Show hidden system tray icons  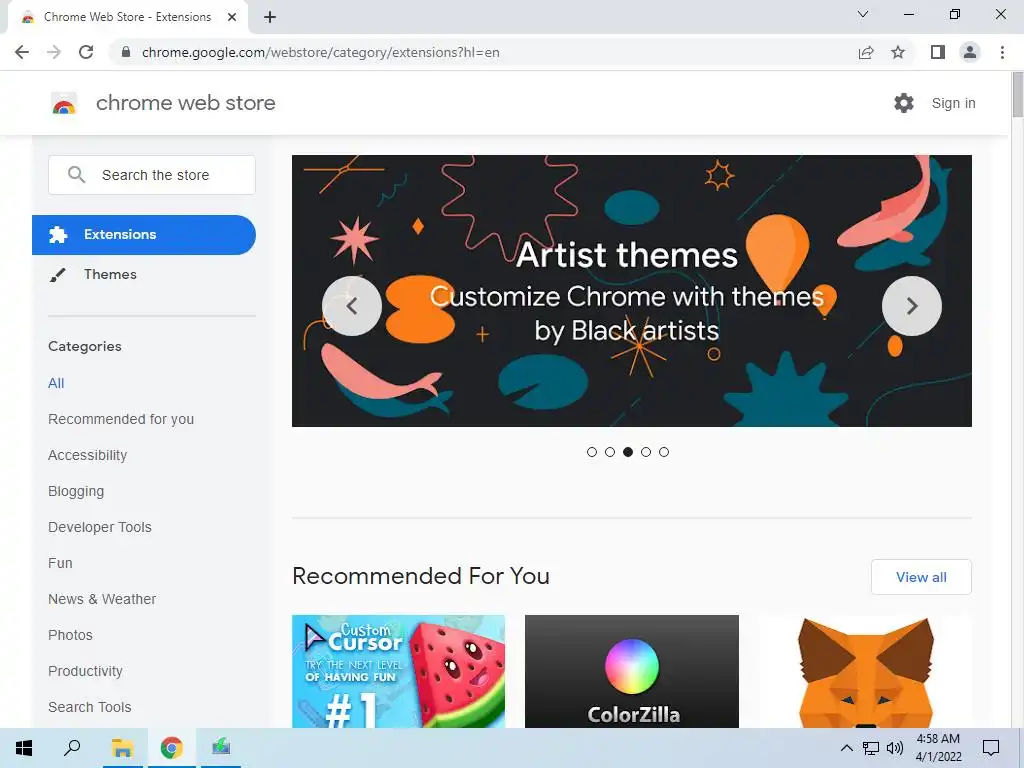846,748
